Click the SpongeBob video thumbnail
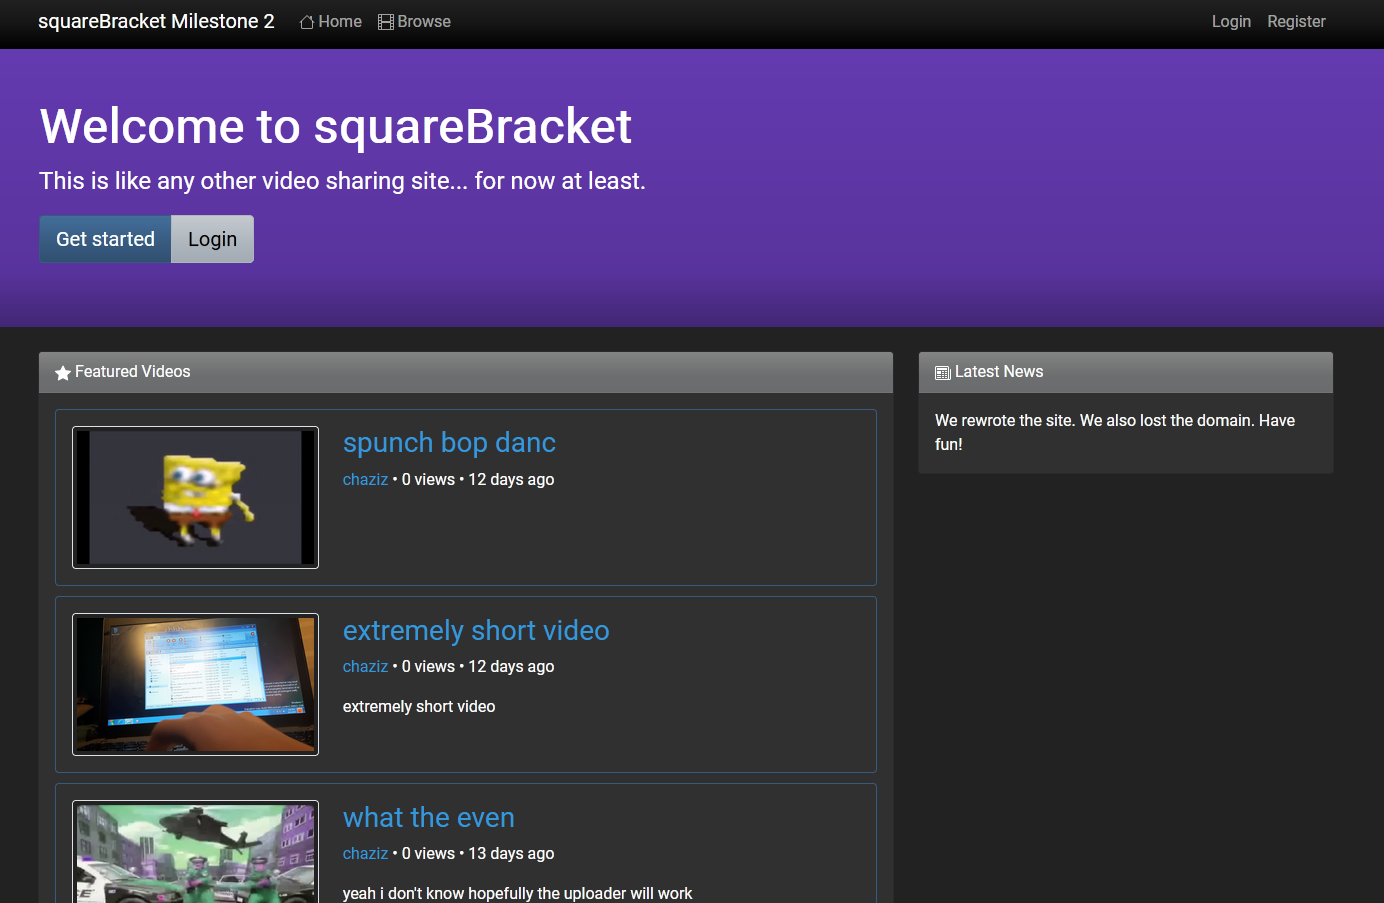1384x903 pixels. [x=195, y=497]
